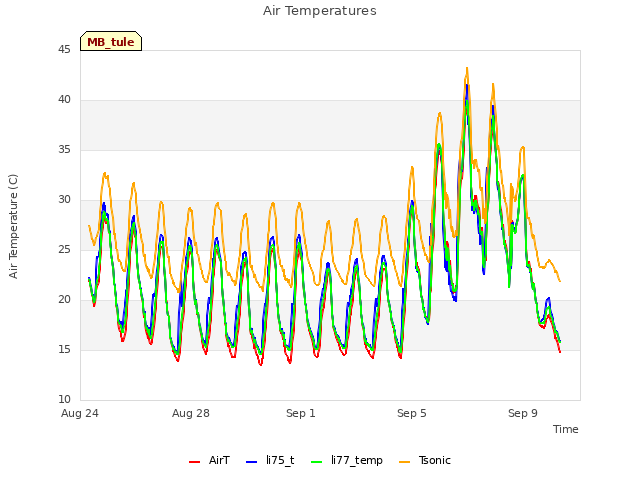Click the 45 y-axis tick label
This screenshot has width=640, height=480.
(x=64, y=49)
